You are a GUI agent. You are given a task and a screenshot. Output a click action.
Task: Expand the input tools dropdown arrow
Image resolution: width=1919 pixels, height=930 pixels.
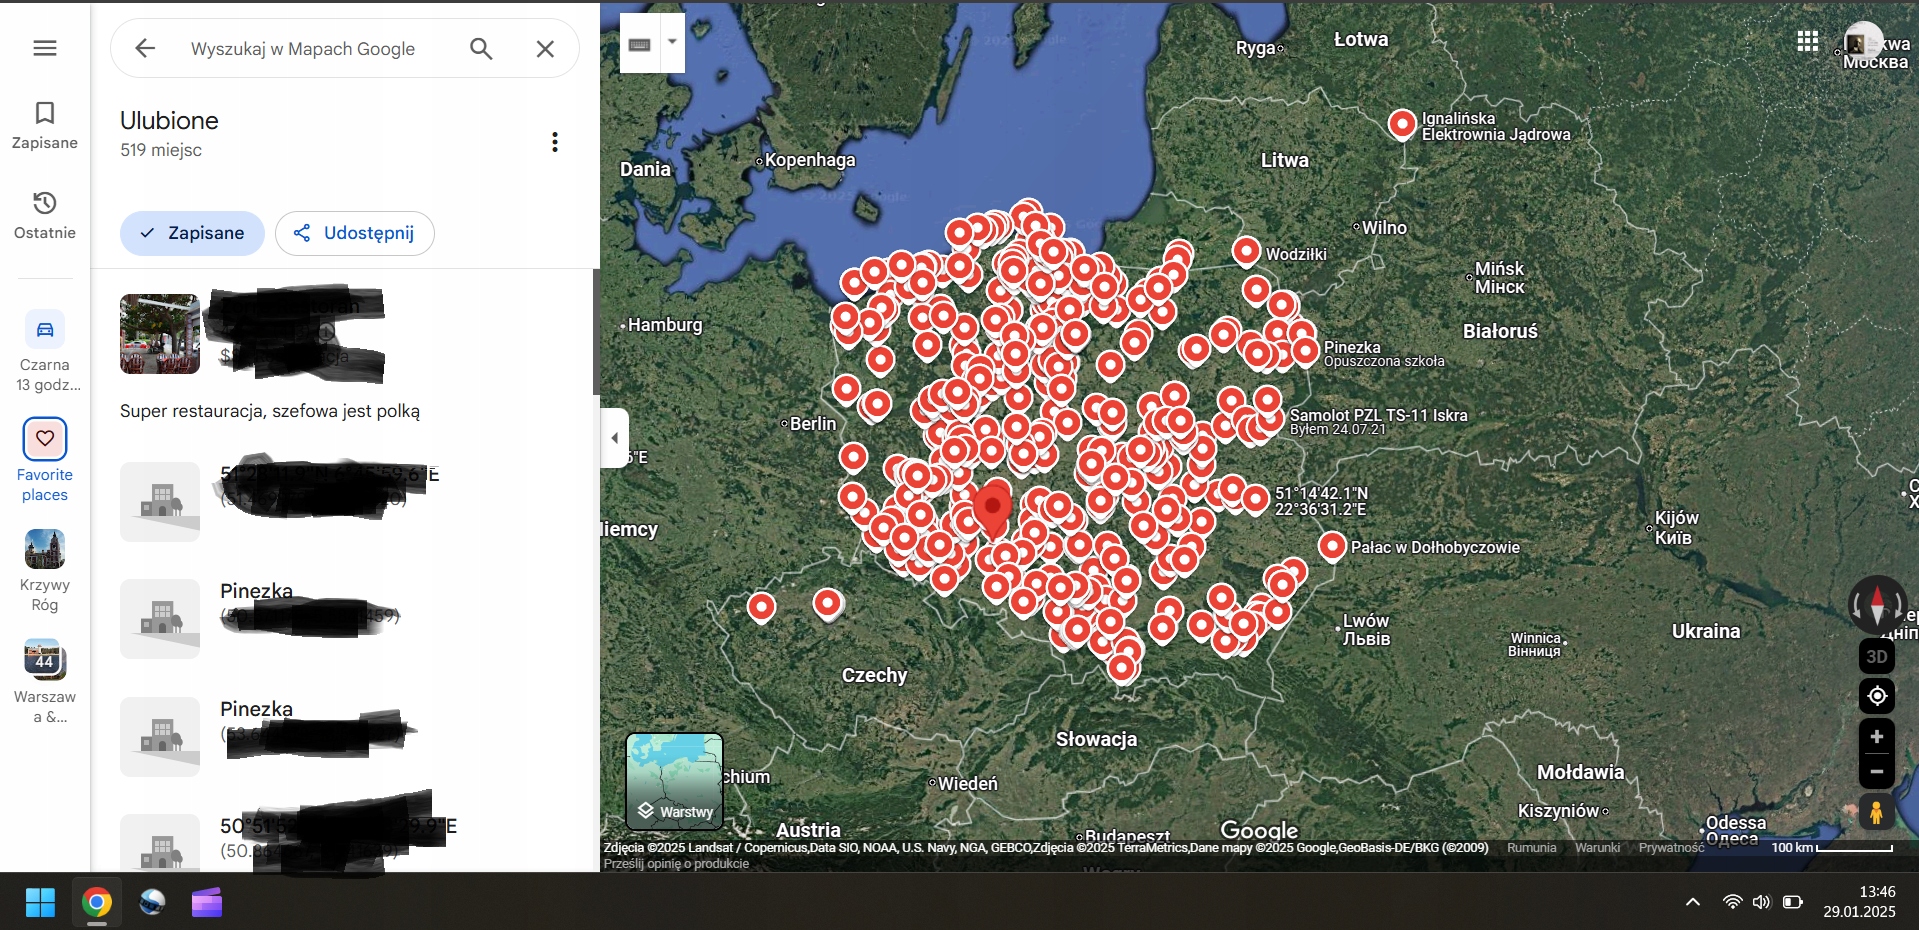pyautogui.click(x=672, y=42)
